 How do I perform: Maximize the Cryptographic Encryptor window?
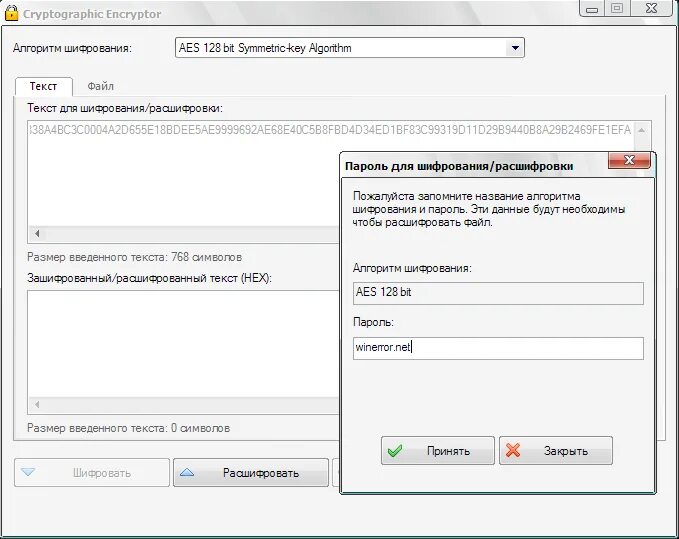[617, 8]
